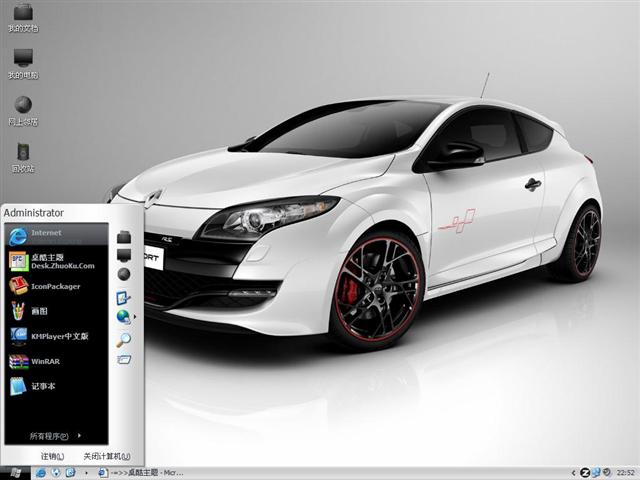Image resolution: width=640 pixels, height=480 pixels.
Task: Open the Run icon in Start menu sidebar
Action: 124,360
